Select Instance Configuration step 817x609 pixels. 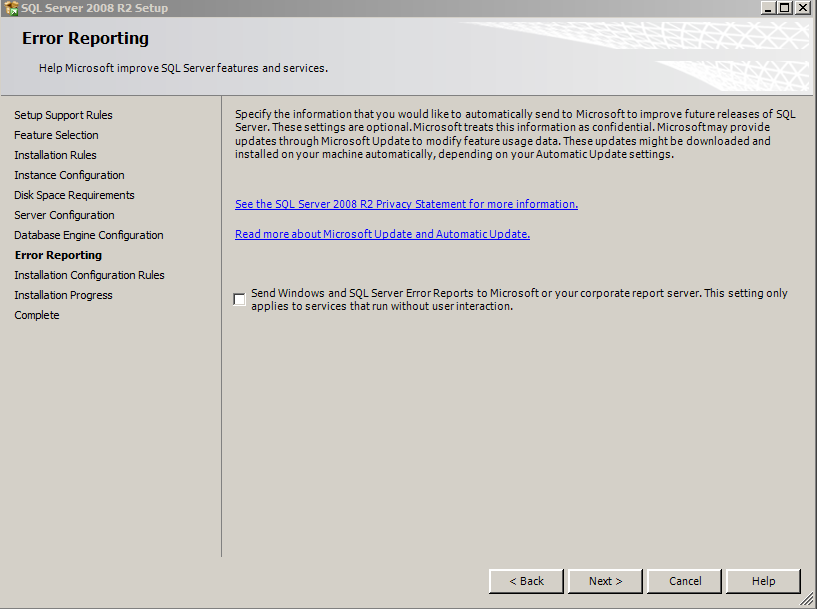69,175
